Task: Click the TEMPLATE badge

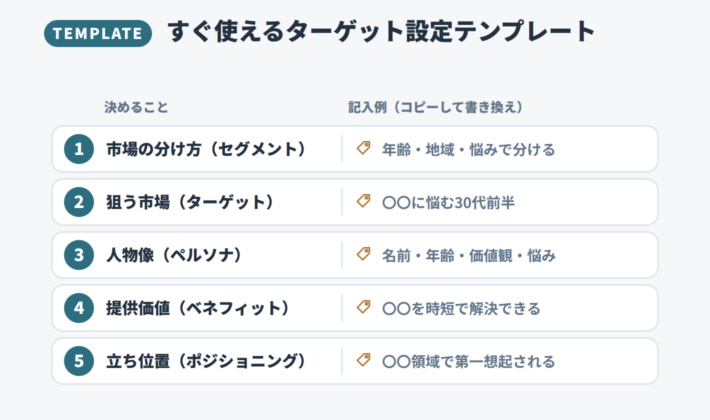Action: 98,33
